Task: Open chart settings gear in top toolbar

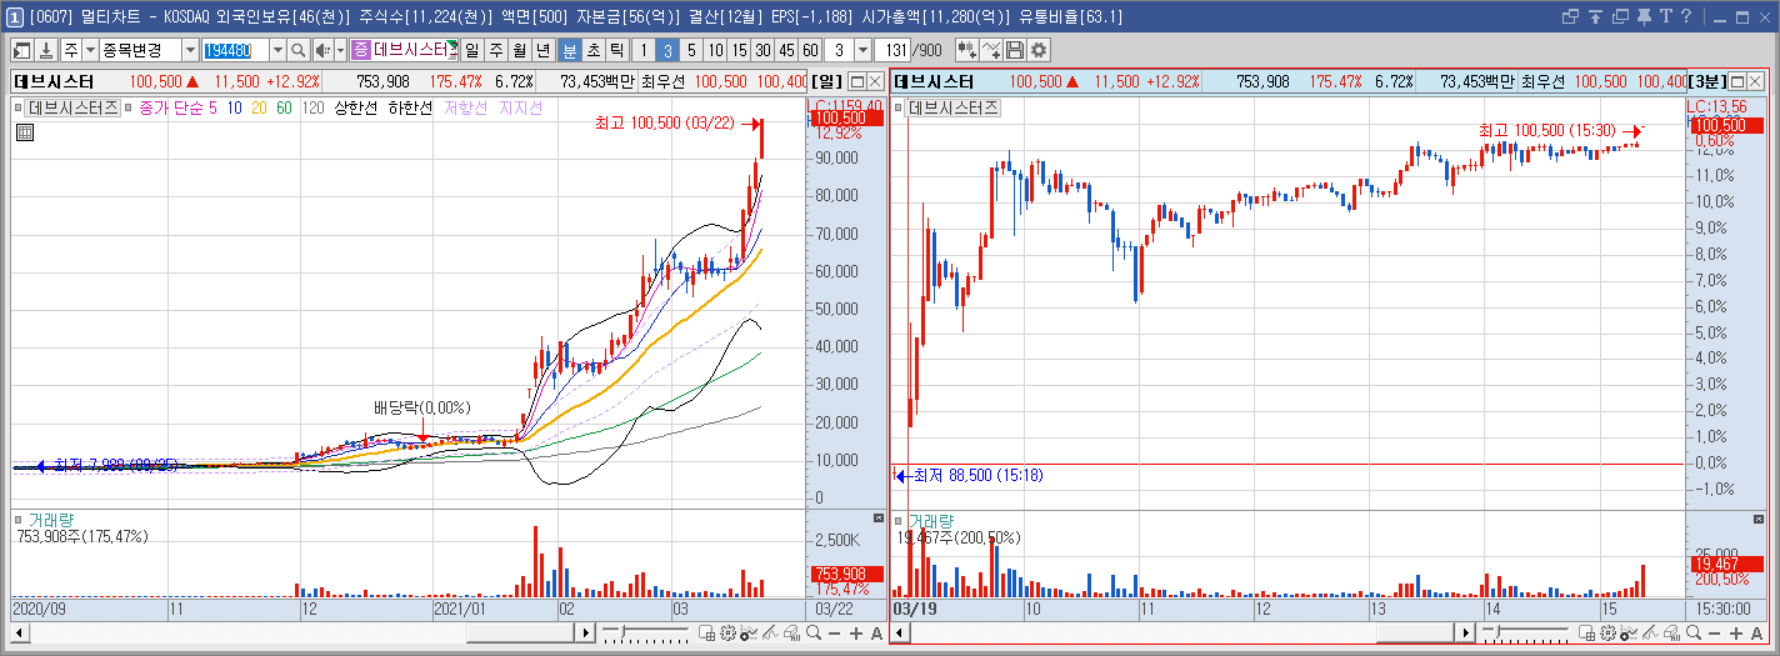Action: coord(1039,50)
